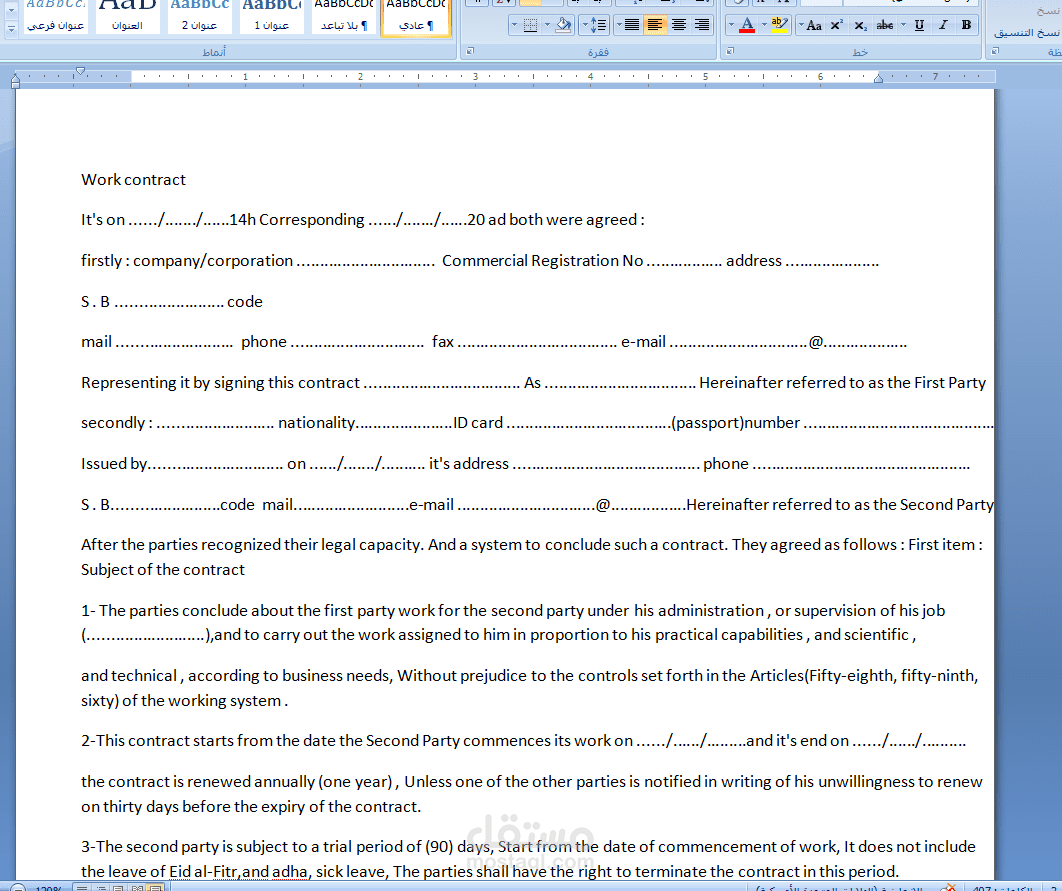Click the Web Layout view icon
The image size is (1062, 891).
coord(119,888)
